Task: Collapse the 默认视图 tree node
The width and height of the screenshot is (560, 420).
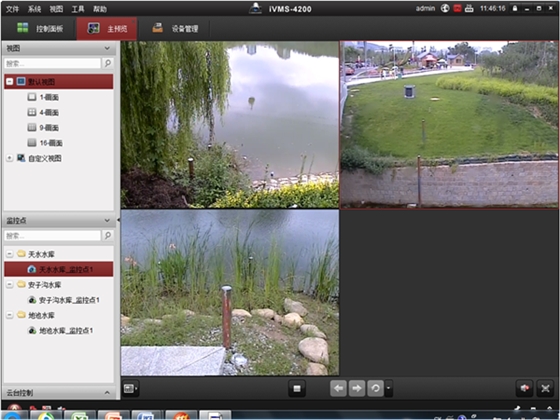Action: [10, 81]
